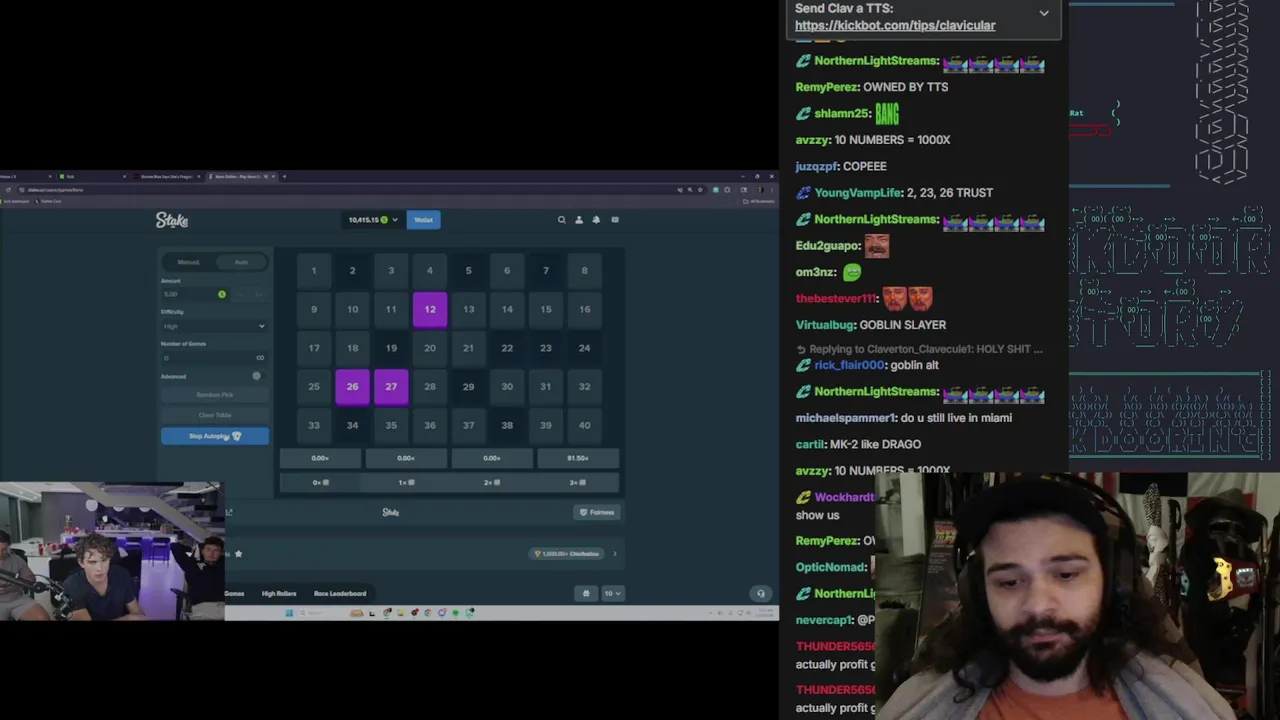Open the notifications bell in Stake header

click(x=596, y=220)
